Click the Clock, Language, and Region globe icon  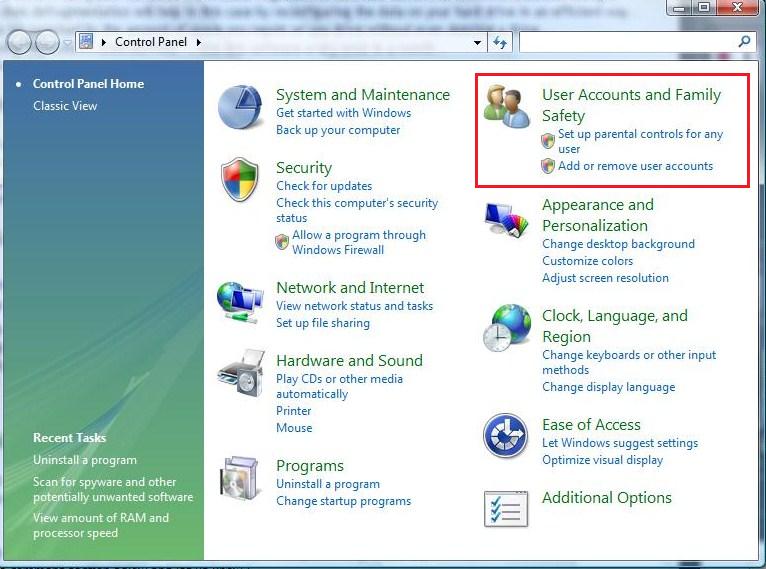(x=507, y=328)
